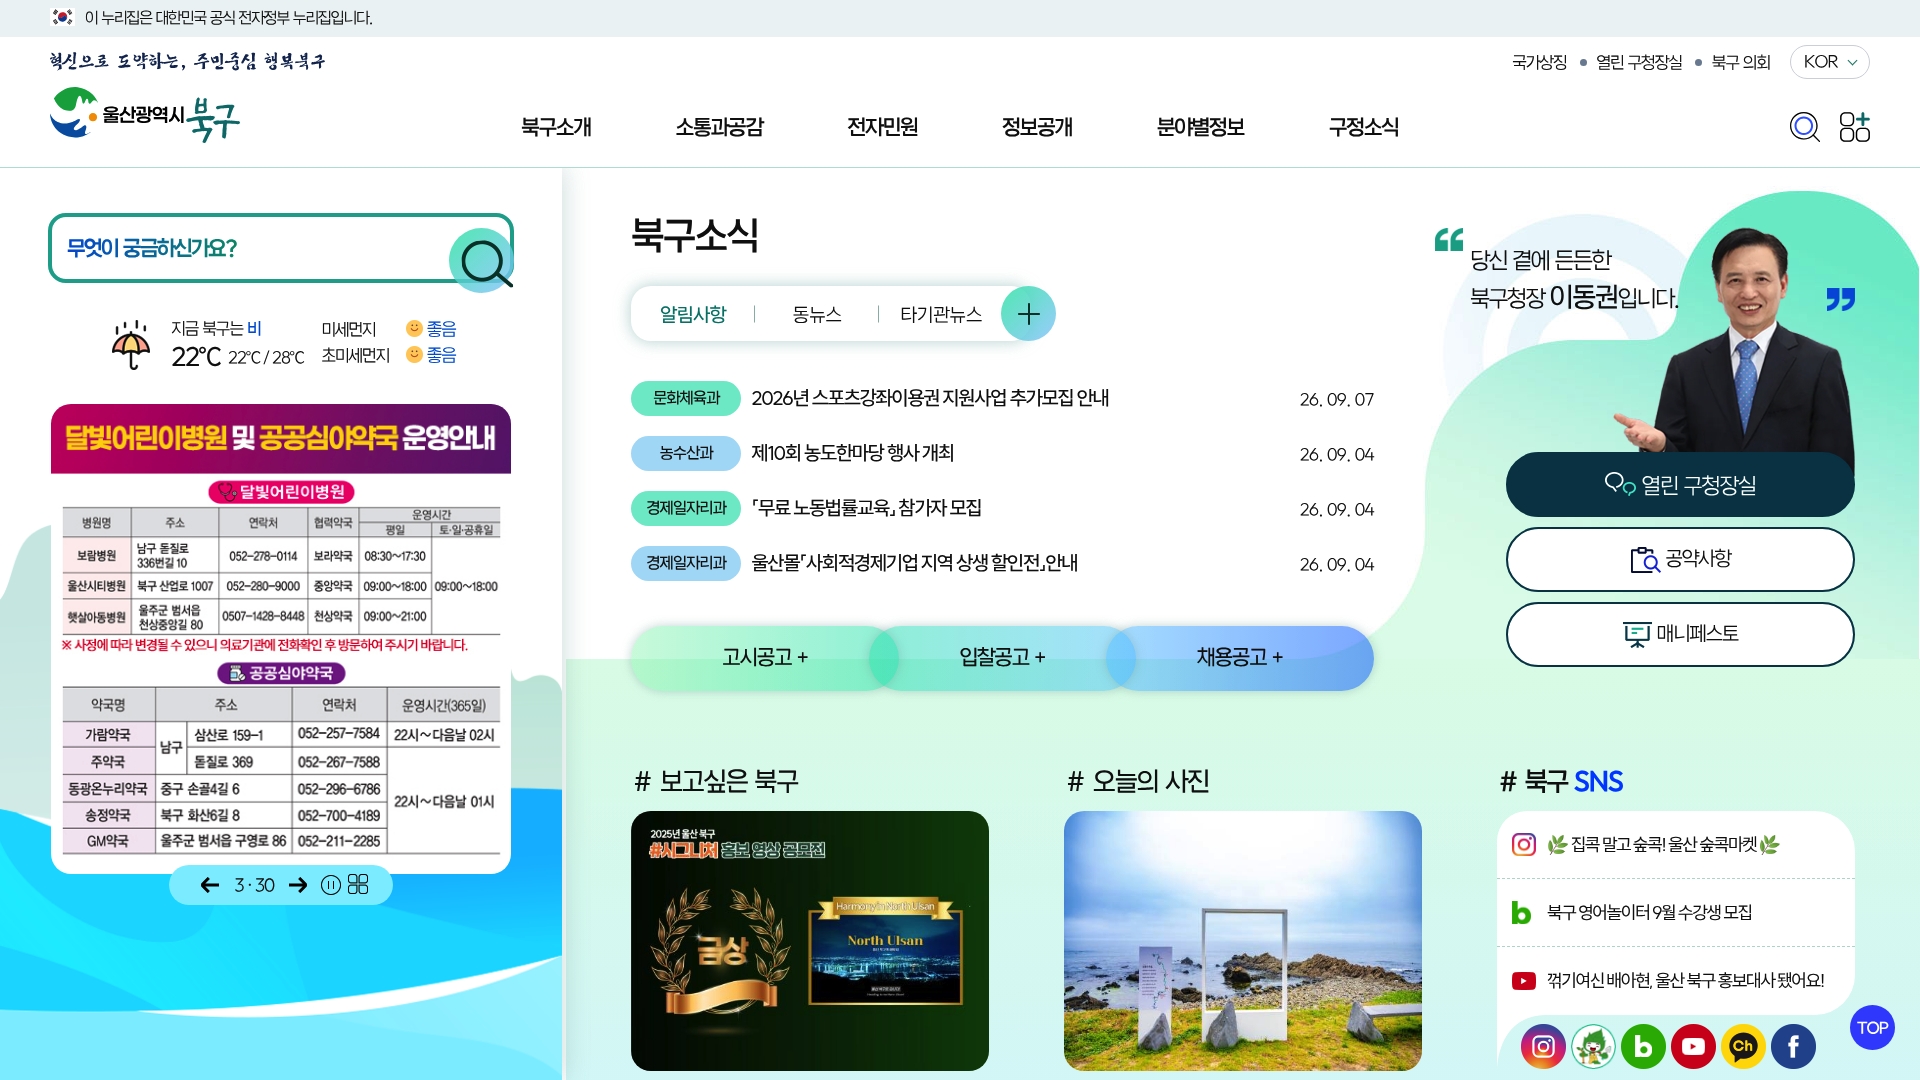Screen dimensions: 1920x1080
Task: Open Instagram round icon at bottom
Action: [1543, 1047]
